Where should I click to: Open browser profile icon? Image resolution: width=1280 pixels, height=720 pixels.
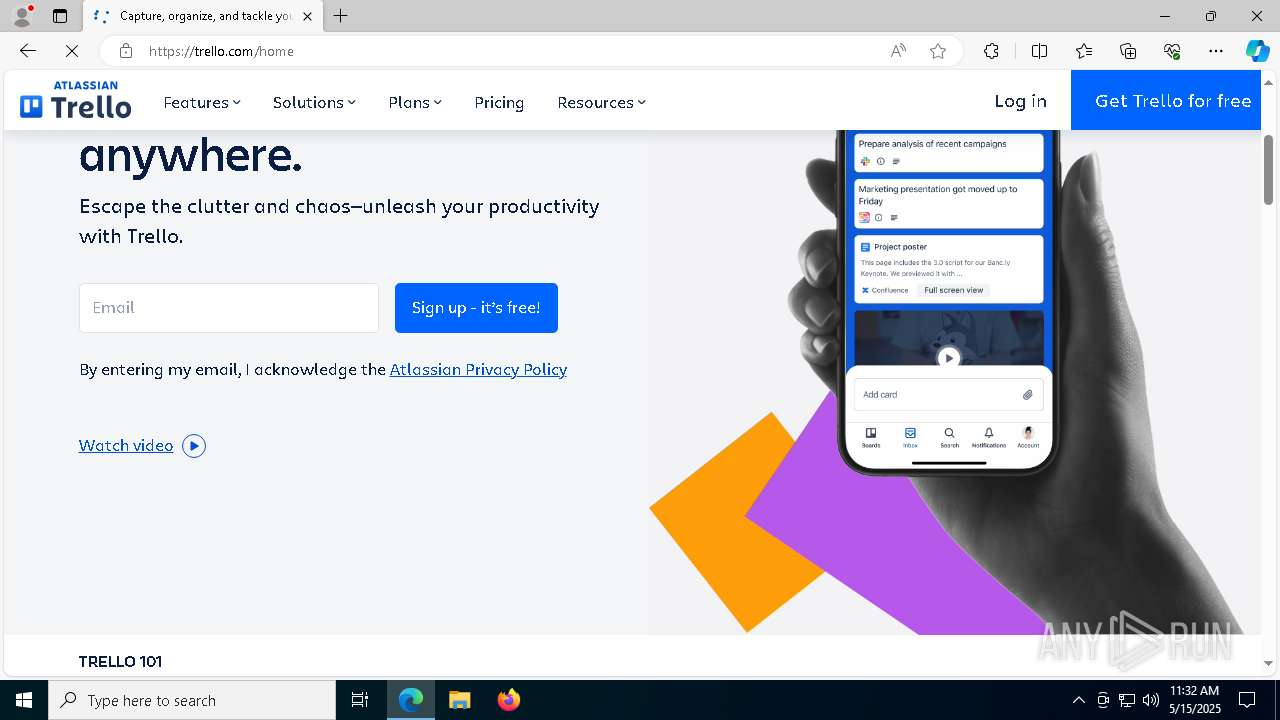click(x=22, y=16)
